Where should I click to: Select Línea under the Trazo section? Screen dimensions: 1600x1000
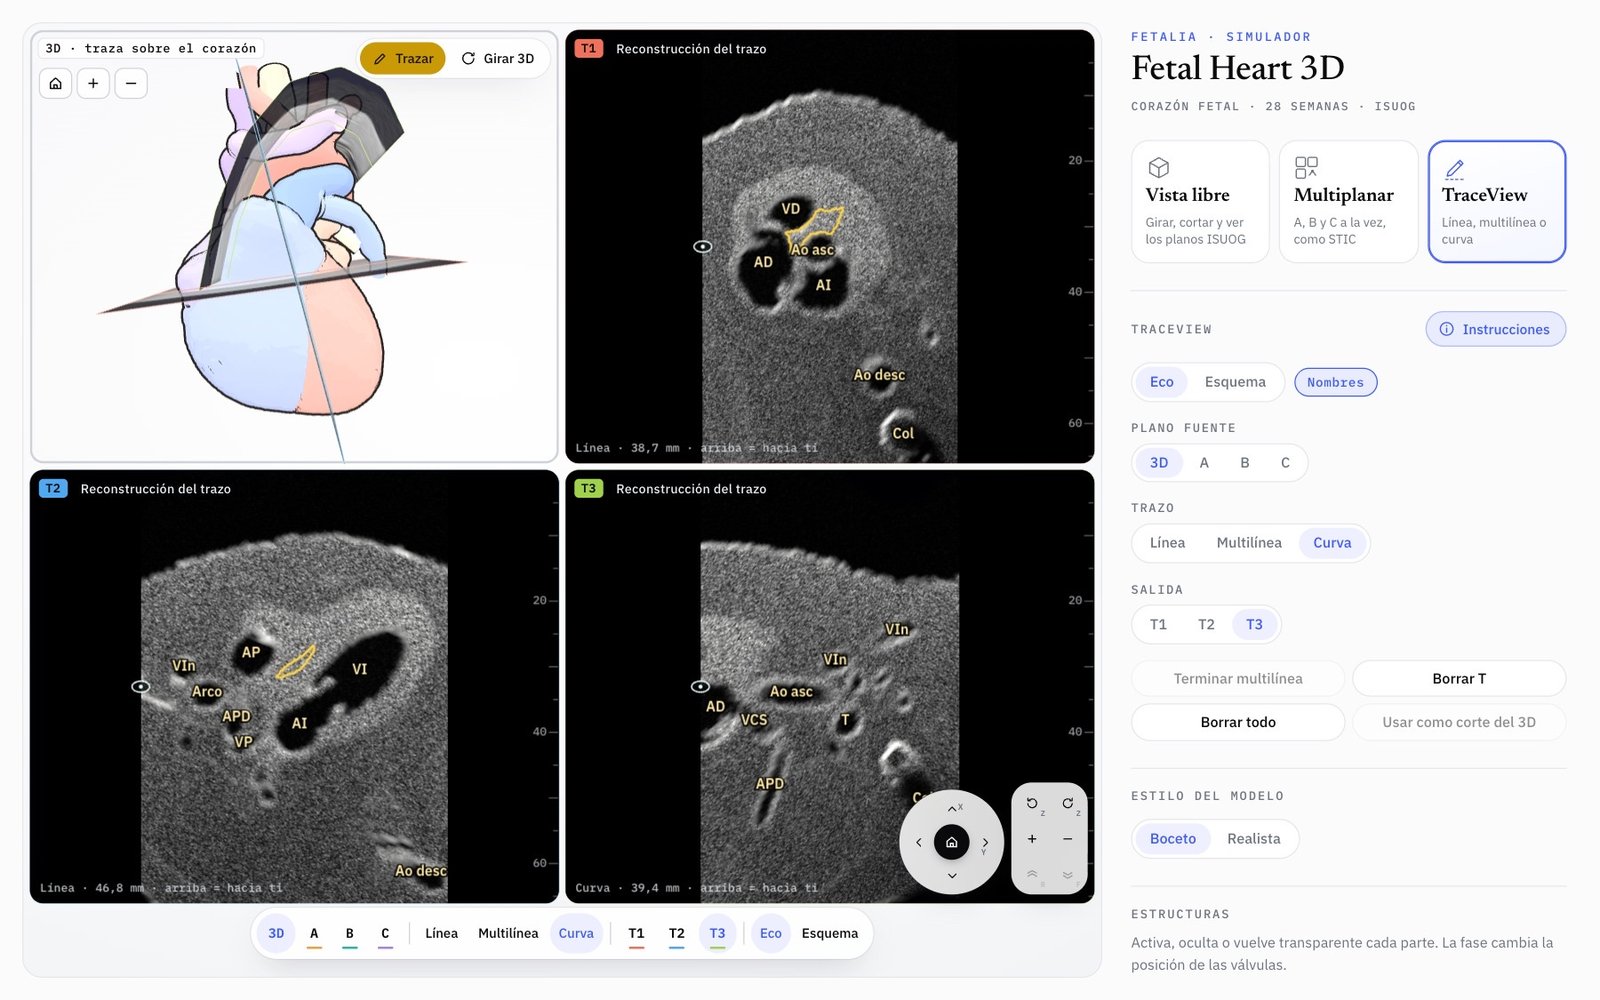[x=1167, y=543]
